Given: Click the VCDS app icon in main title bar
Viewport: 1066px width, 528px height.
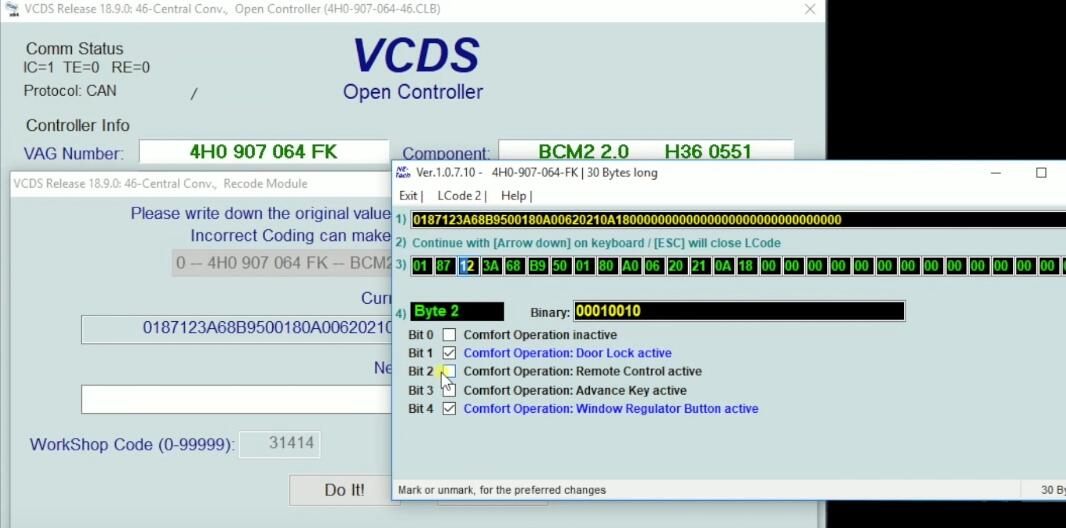Looking at the screenshot, I should 12,9.
